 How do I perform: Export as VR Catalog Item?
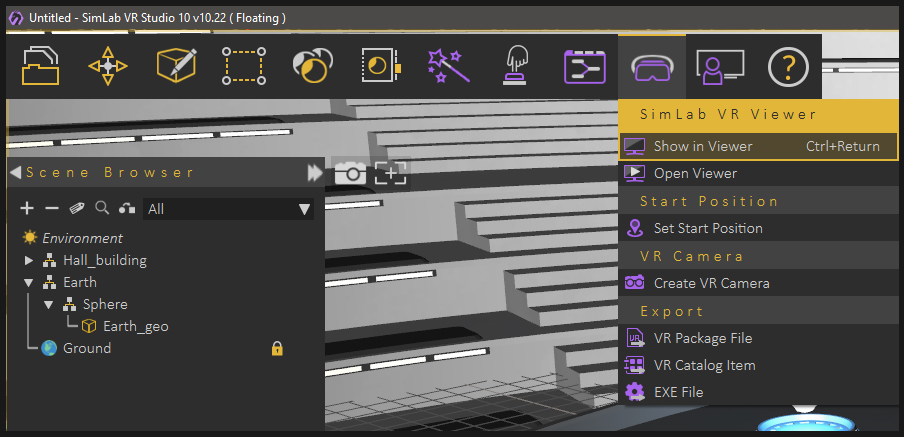pyautogui.click(x=758, y=365)
